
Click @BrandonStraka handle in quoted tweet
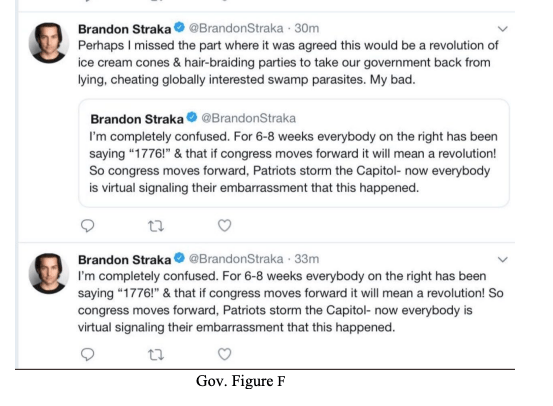pos(248,118)
